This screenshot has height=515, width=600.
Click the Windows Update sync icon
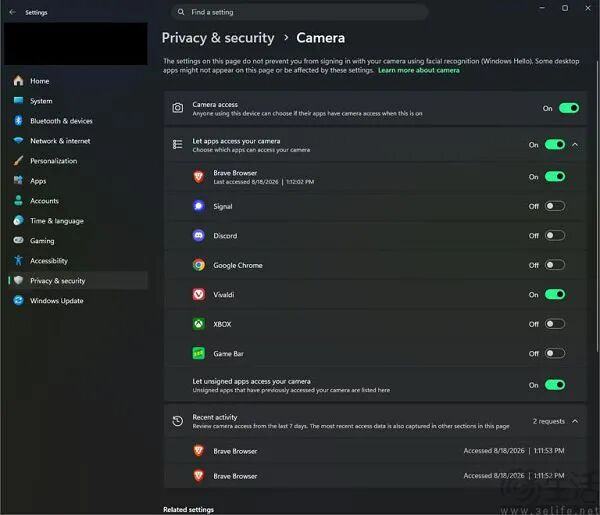[x=18, y=300]
